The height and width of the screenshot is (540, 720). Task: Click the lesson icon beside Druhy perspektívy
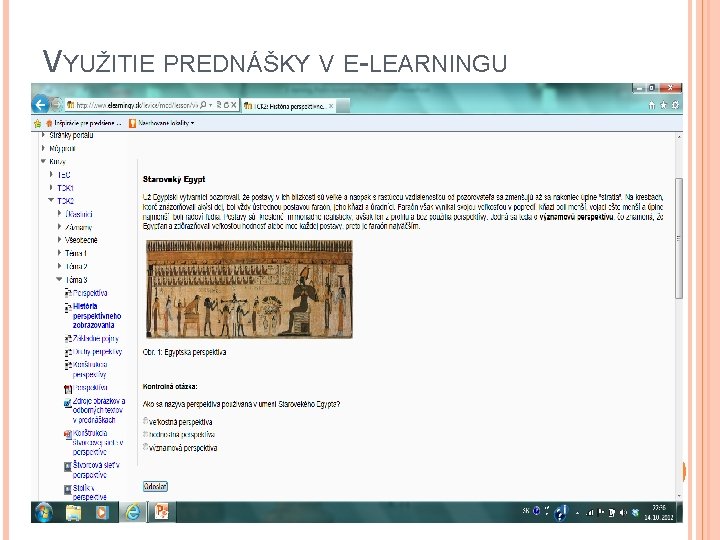pyautogui.click(x=68, y=352)
